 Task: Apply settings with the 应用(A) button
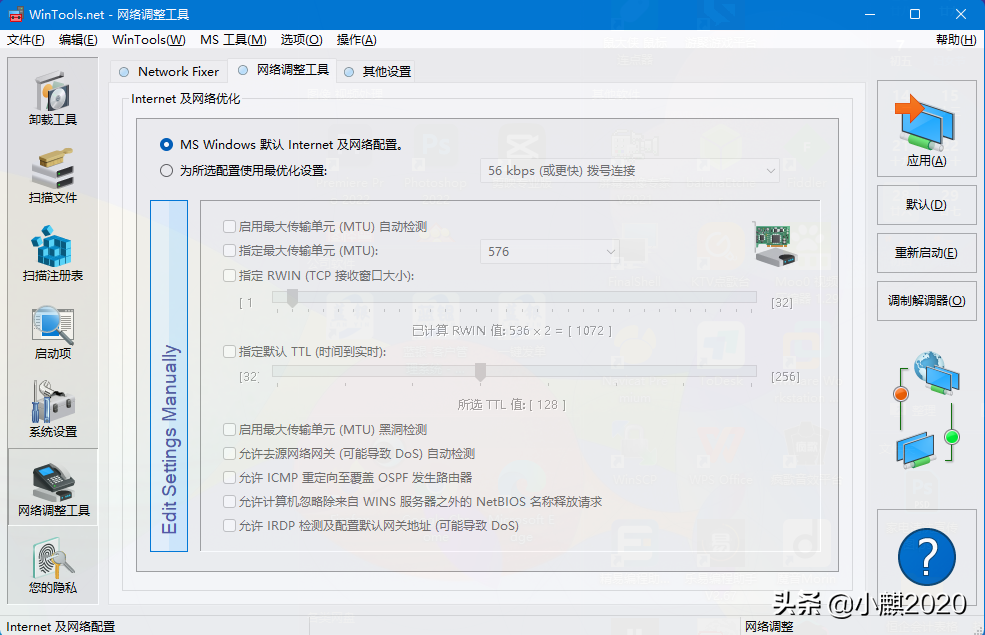(x=927, y=129)
